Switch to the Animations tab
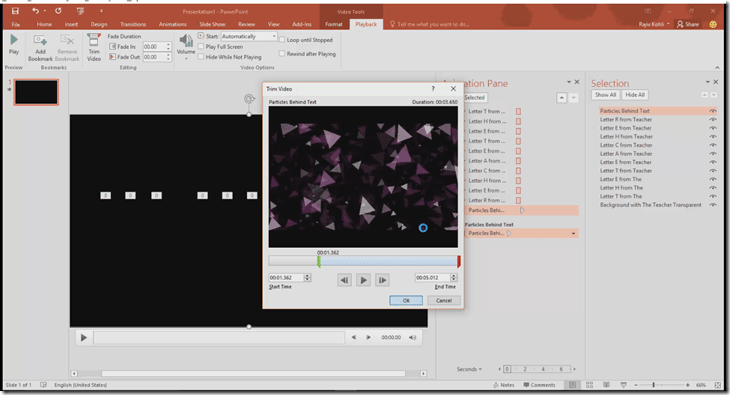The height and width of the screenshot is (395, 730). point(172,24)
